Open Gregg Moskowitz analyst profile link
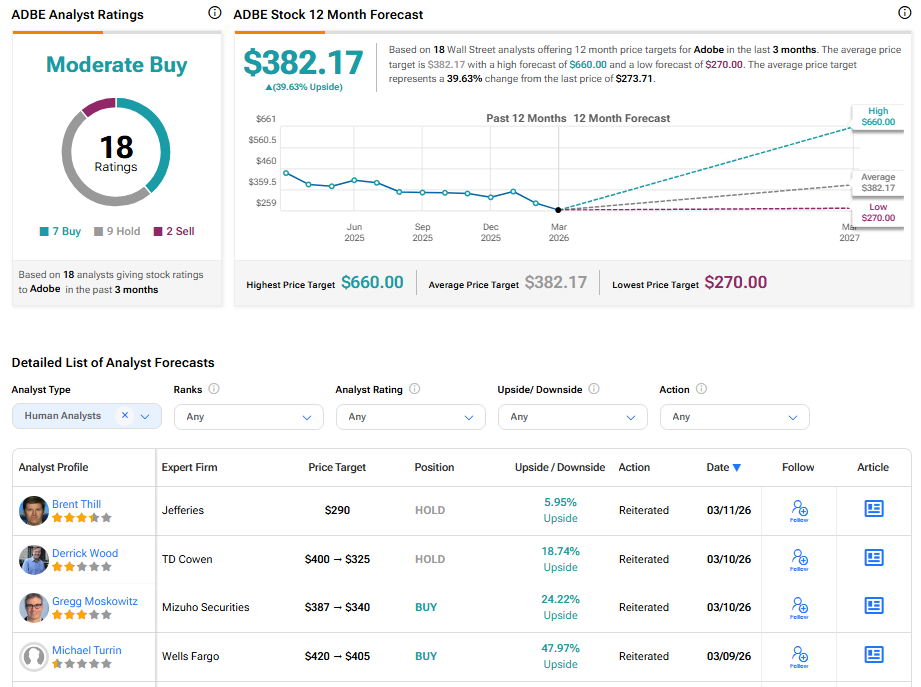The image size is (921, 687). (x=94, y=601)
